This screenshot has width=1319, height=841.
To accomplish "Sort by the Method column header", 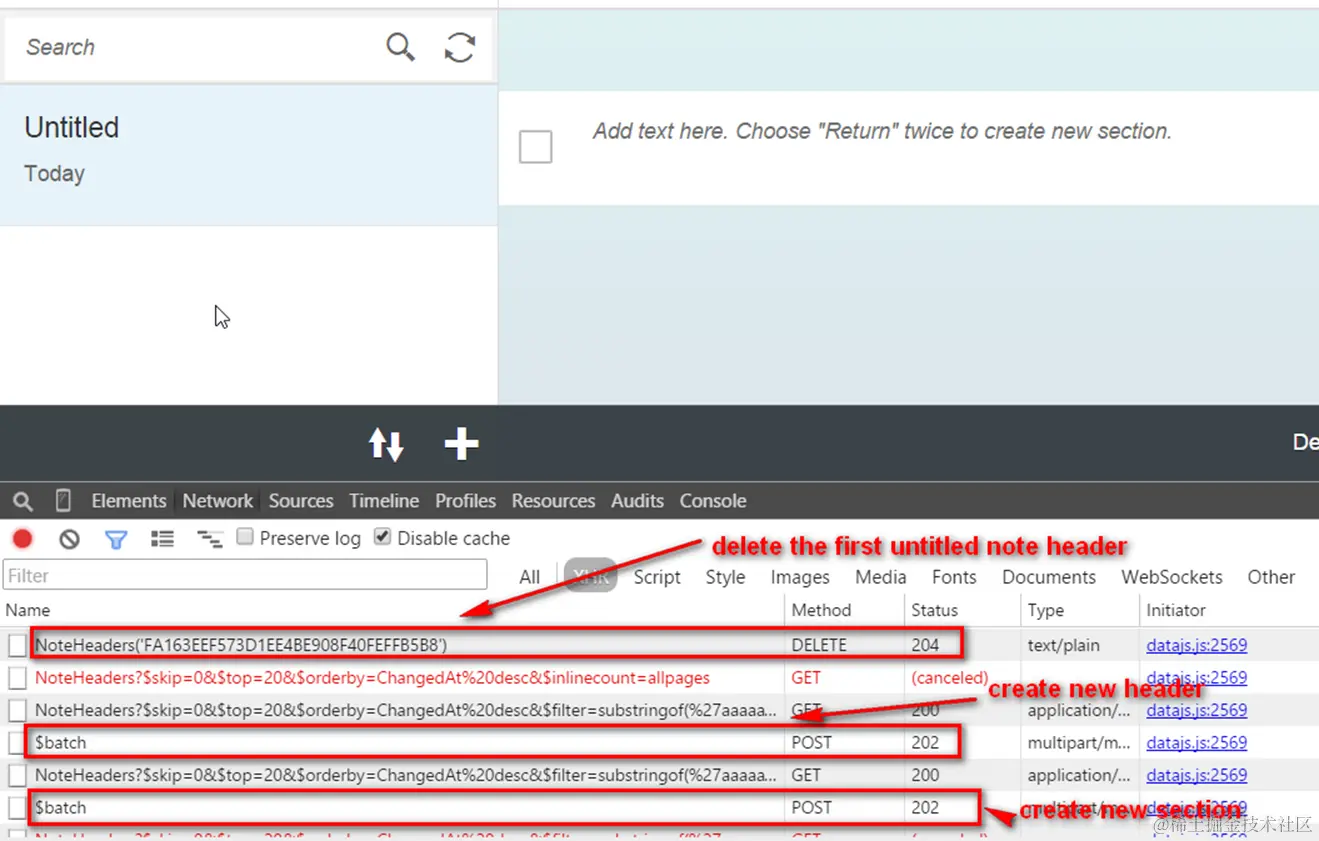I will 844,610.
